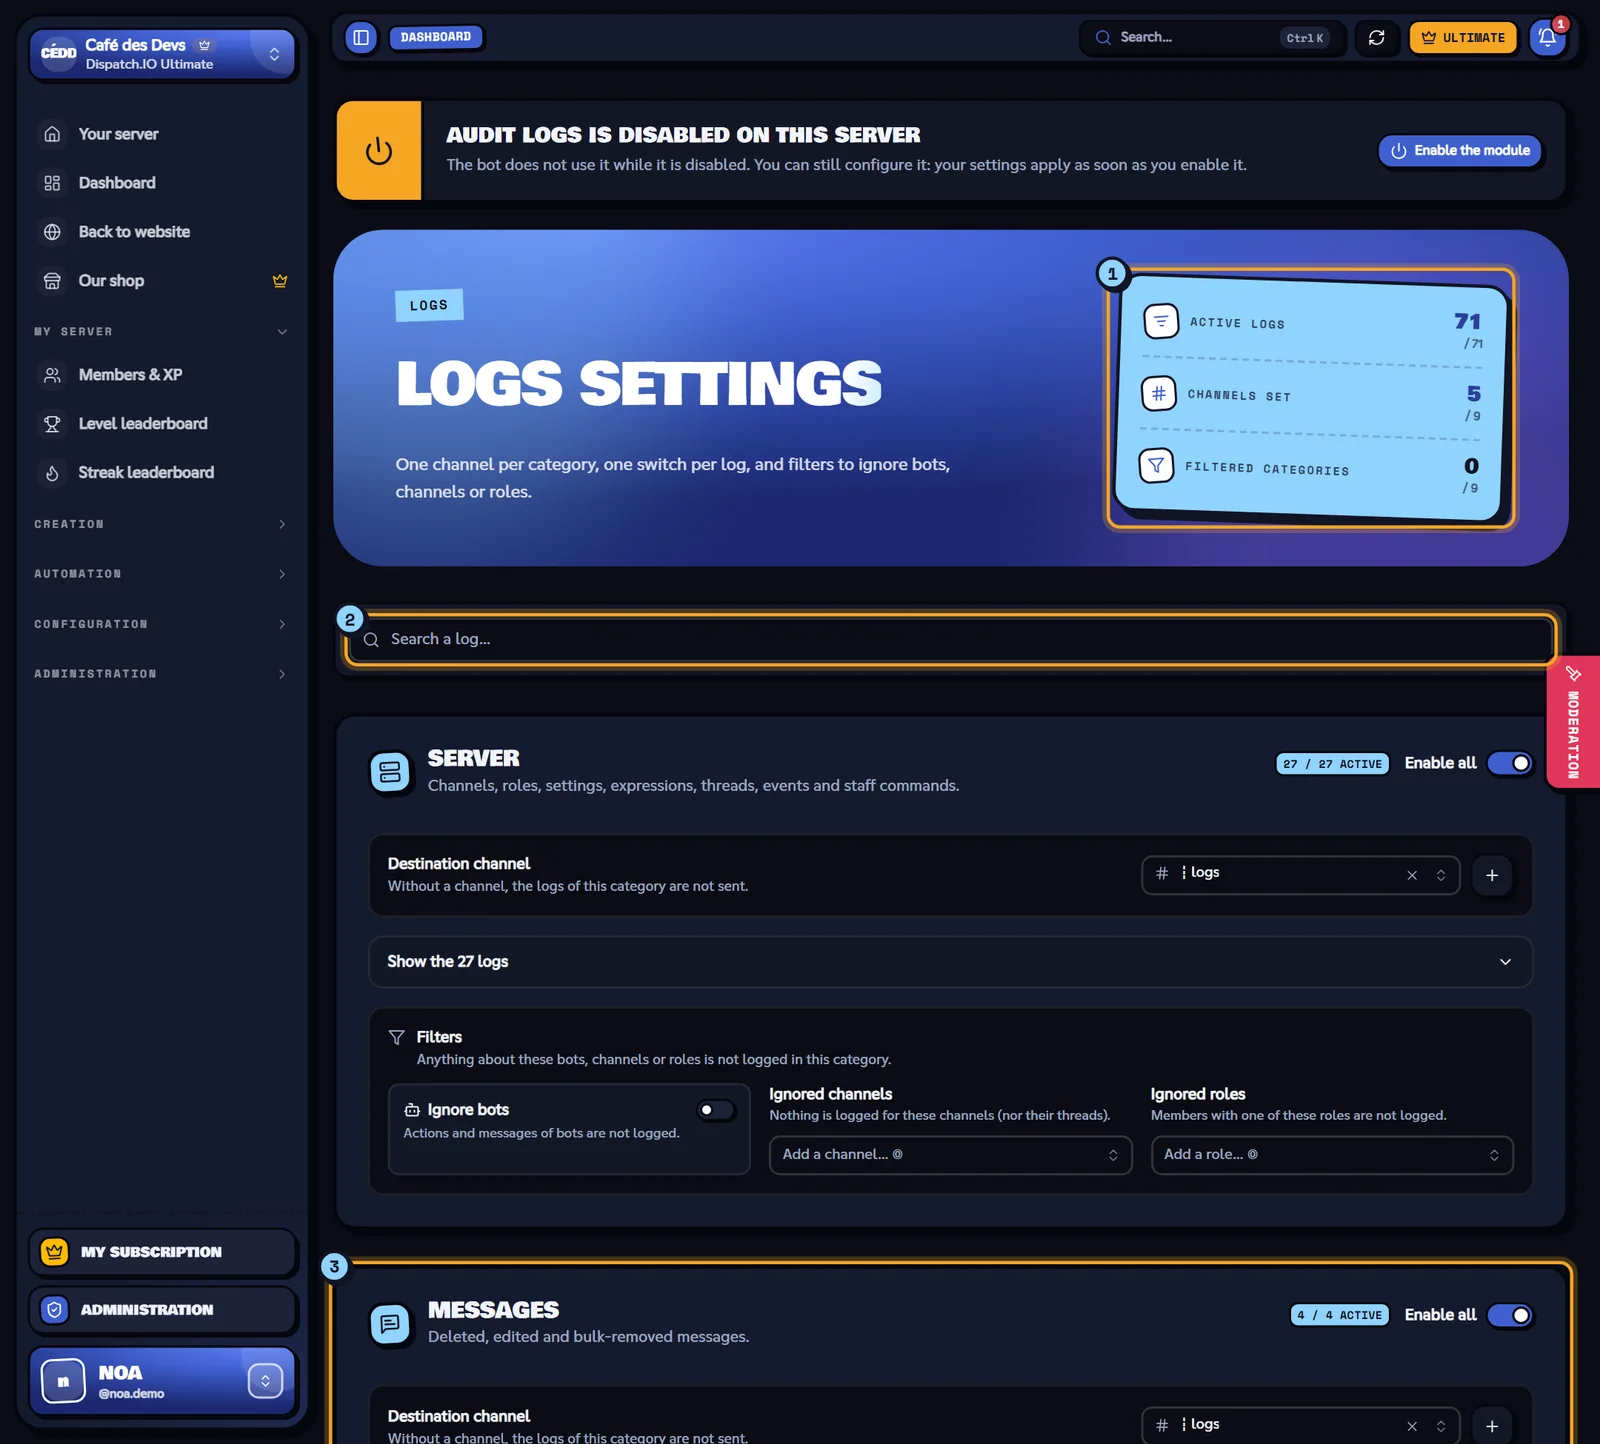
Task: Open the NOA user account menu
Action: pyautogui.click(x=163, y=1381)
